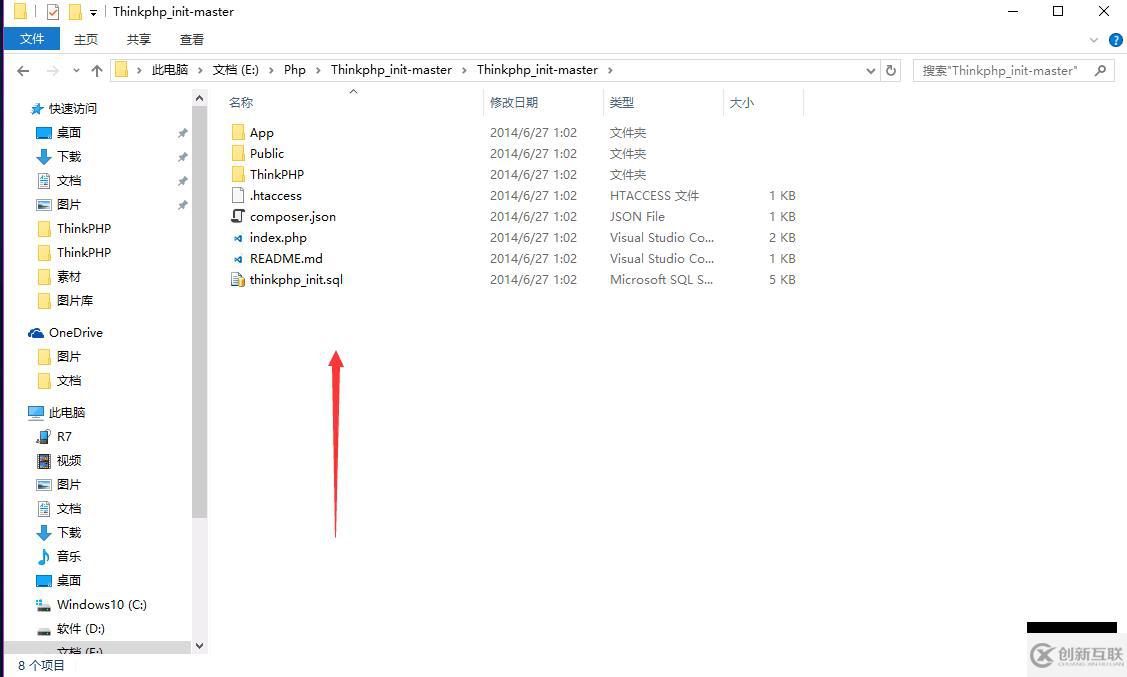Viewport: 1127px width, 677px height.
Task: Click the sidebar vertical scrollbar thumb
Action: click(x=200, y=312)
